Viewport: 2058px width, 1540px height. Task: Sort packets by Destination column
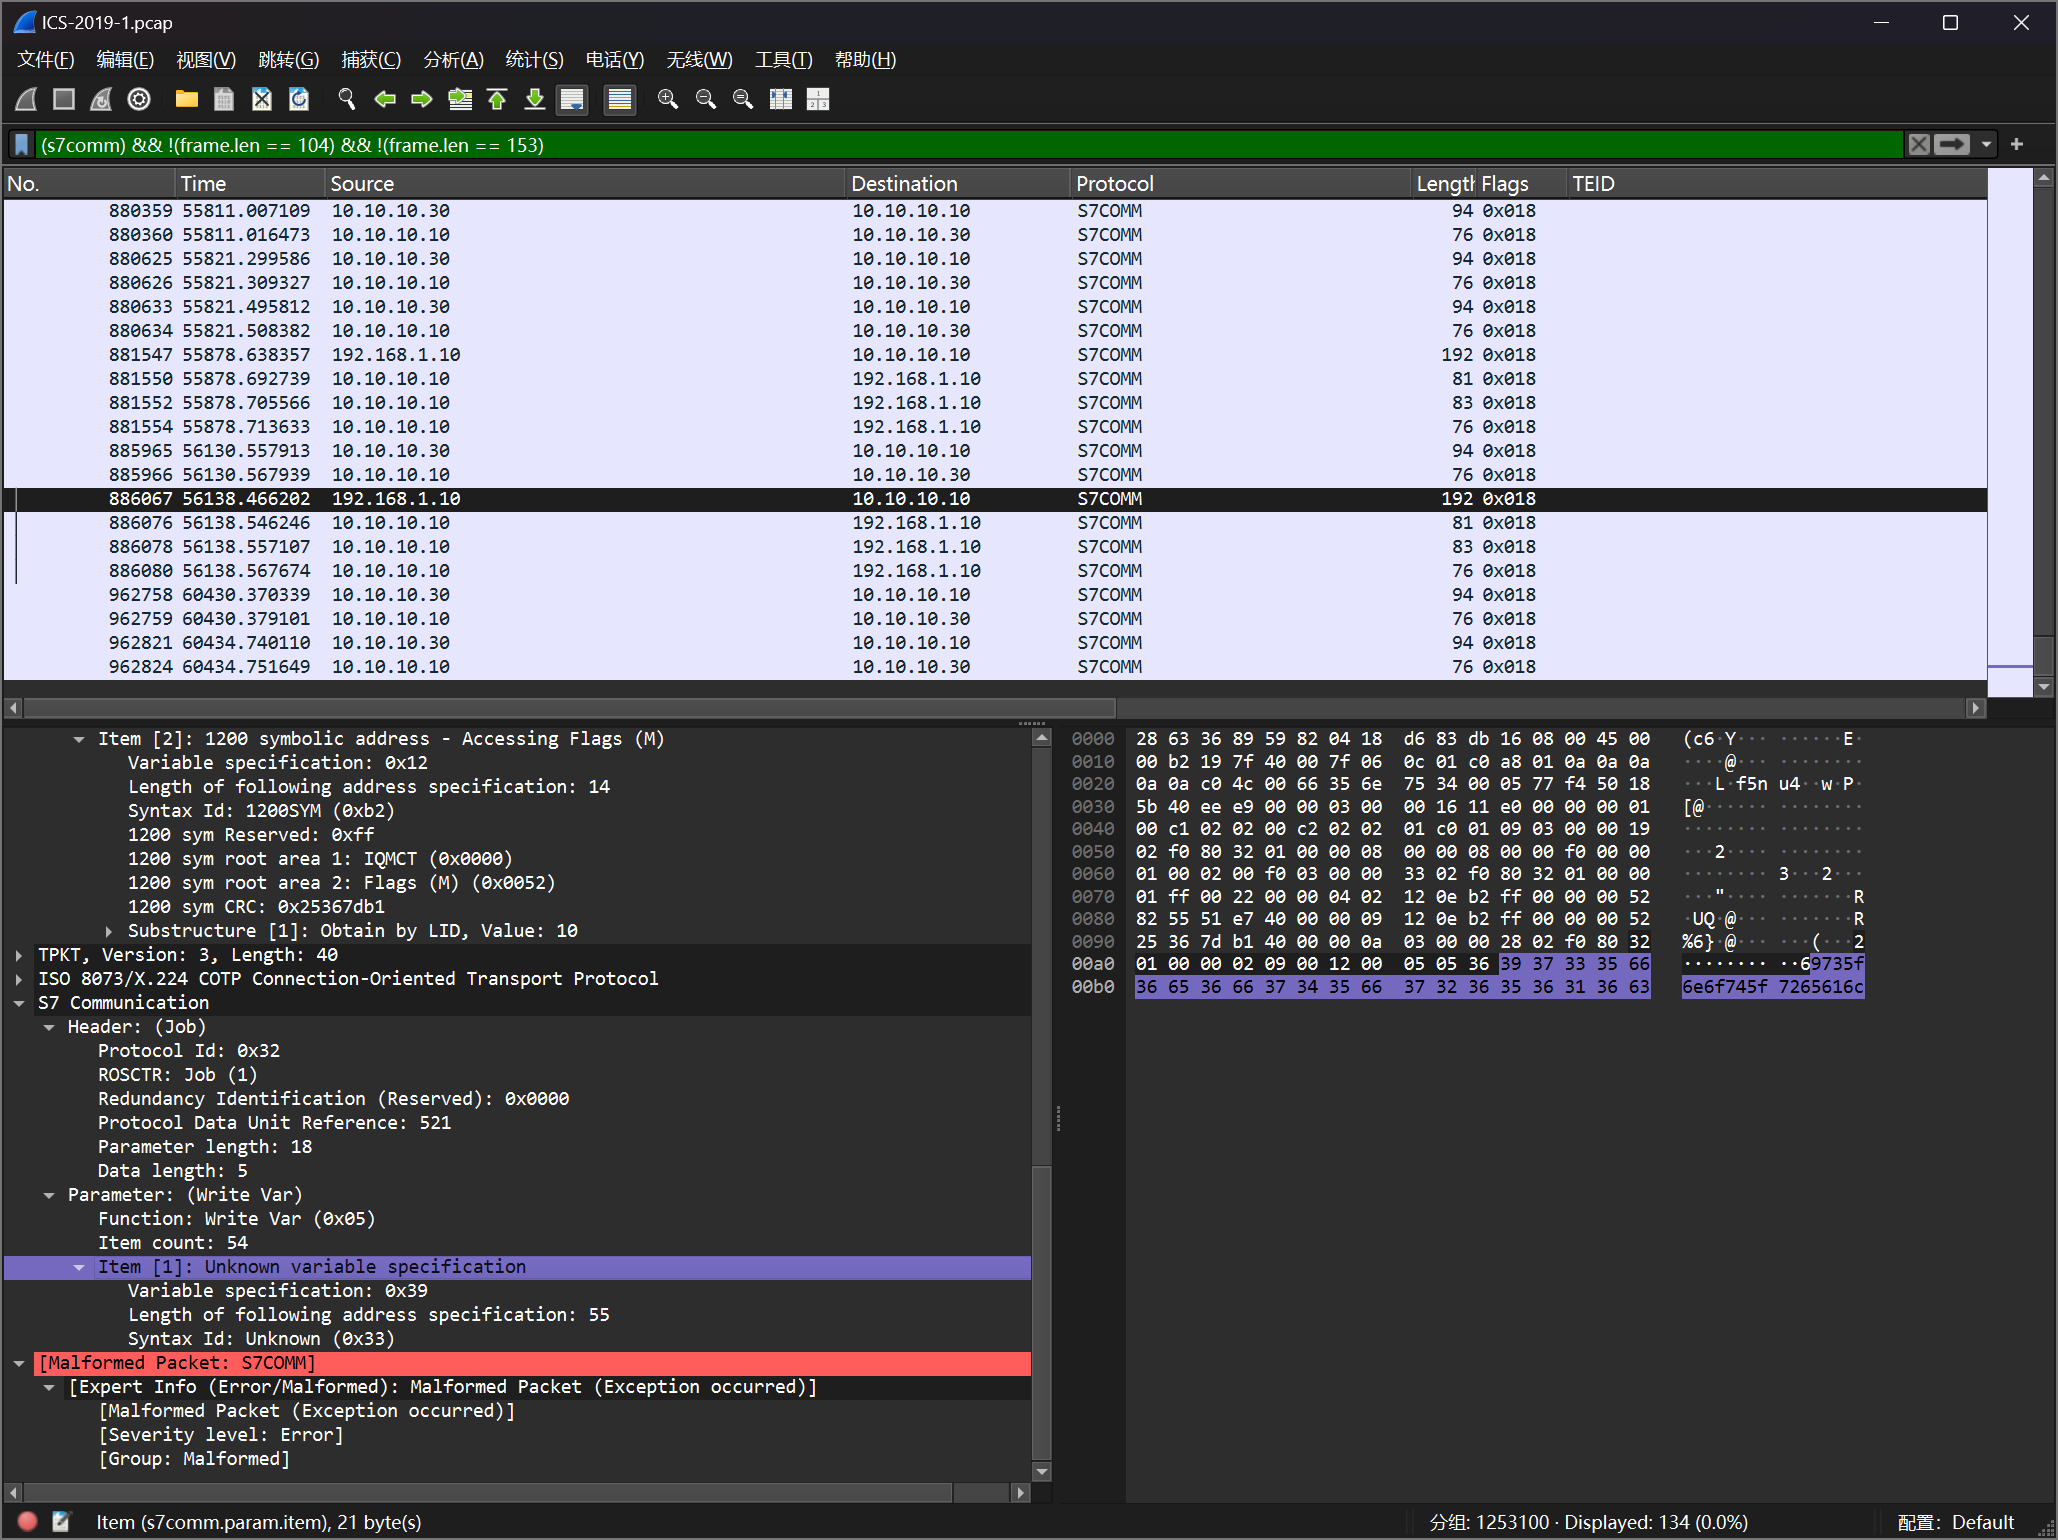(958, 184)
